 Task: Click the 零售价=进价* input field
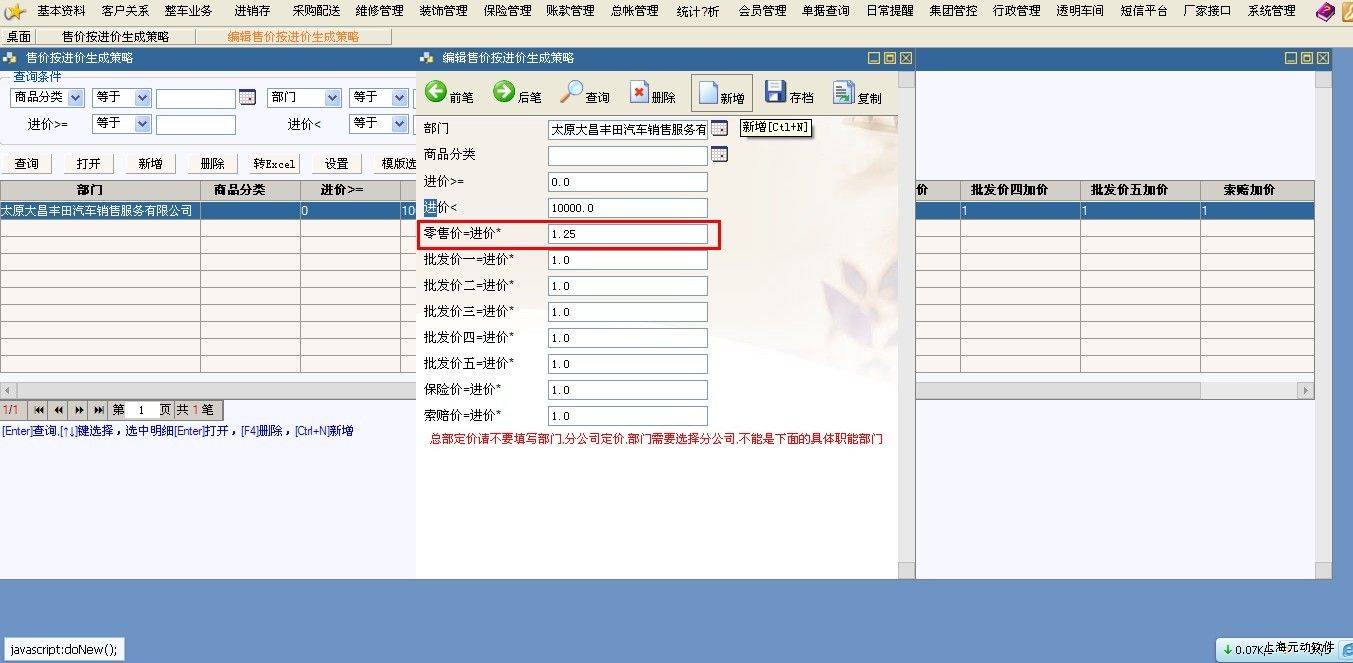[x=627, y=234]
